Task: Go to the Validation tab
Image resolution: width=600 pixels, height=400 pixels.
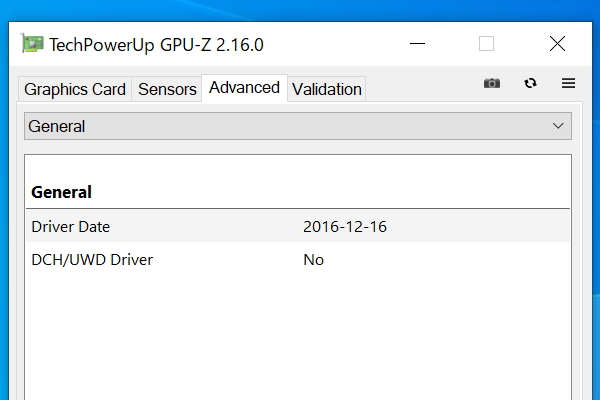Action: pyautogui.click(x=326, y=89)
